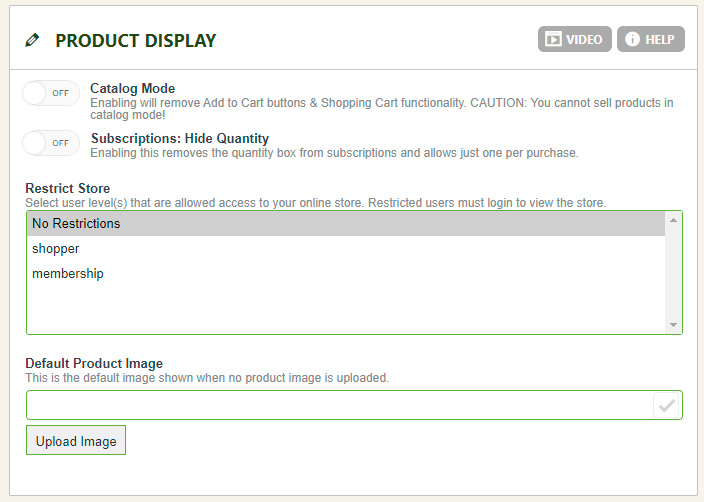Pick membership in the Restrict Store list
Screen dimensions: 704x502
68,273
